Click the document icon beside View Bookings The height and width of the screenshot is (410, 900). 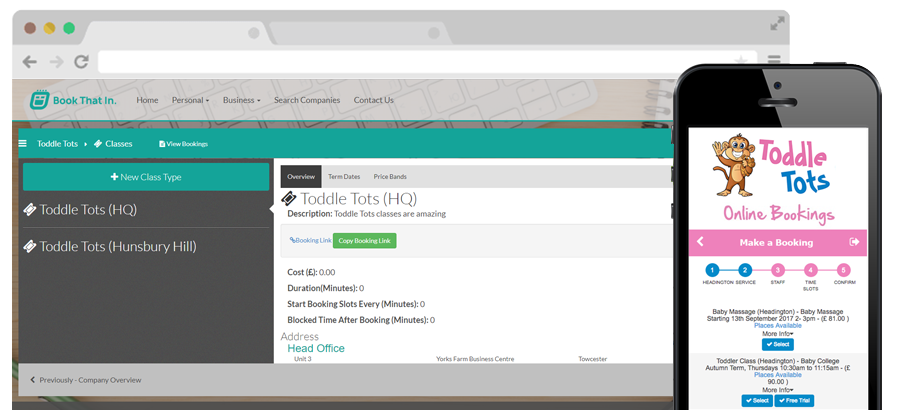coord(162,144)
